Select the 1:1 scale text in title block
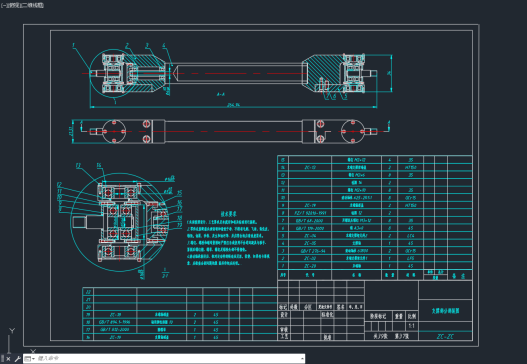The height and width of the screenshot is (364, 527). (x=411, y=326)
